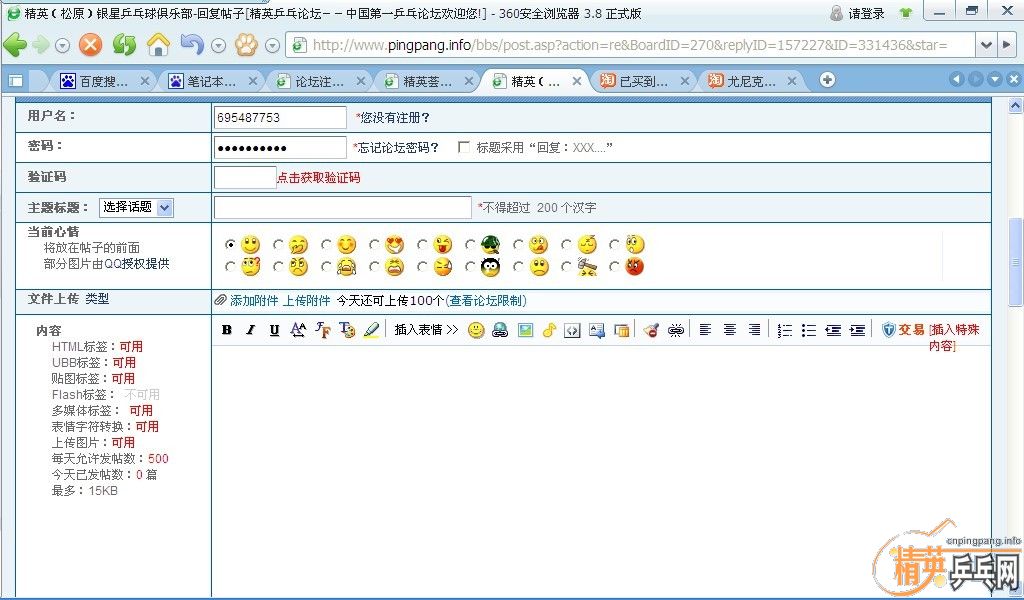Click the browser Home icon

(x=158, y=44)
